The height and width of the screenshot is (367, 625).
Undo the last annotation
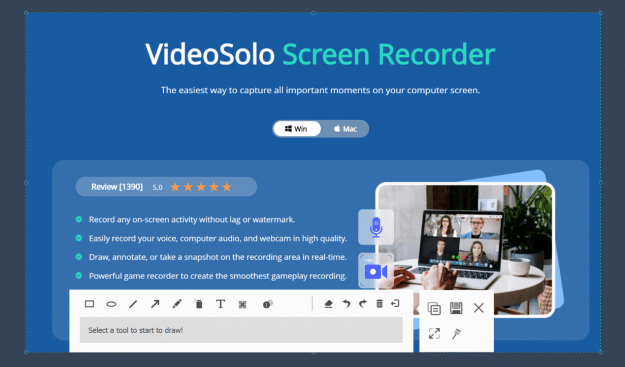[346, 304]
